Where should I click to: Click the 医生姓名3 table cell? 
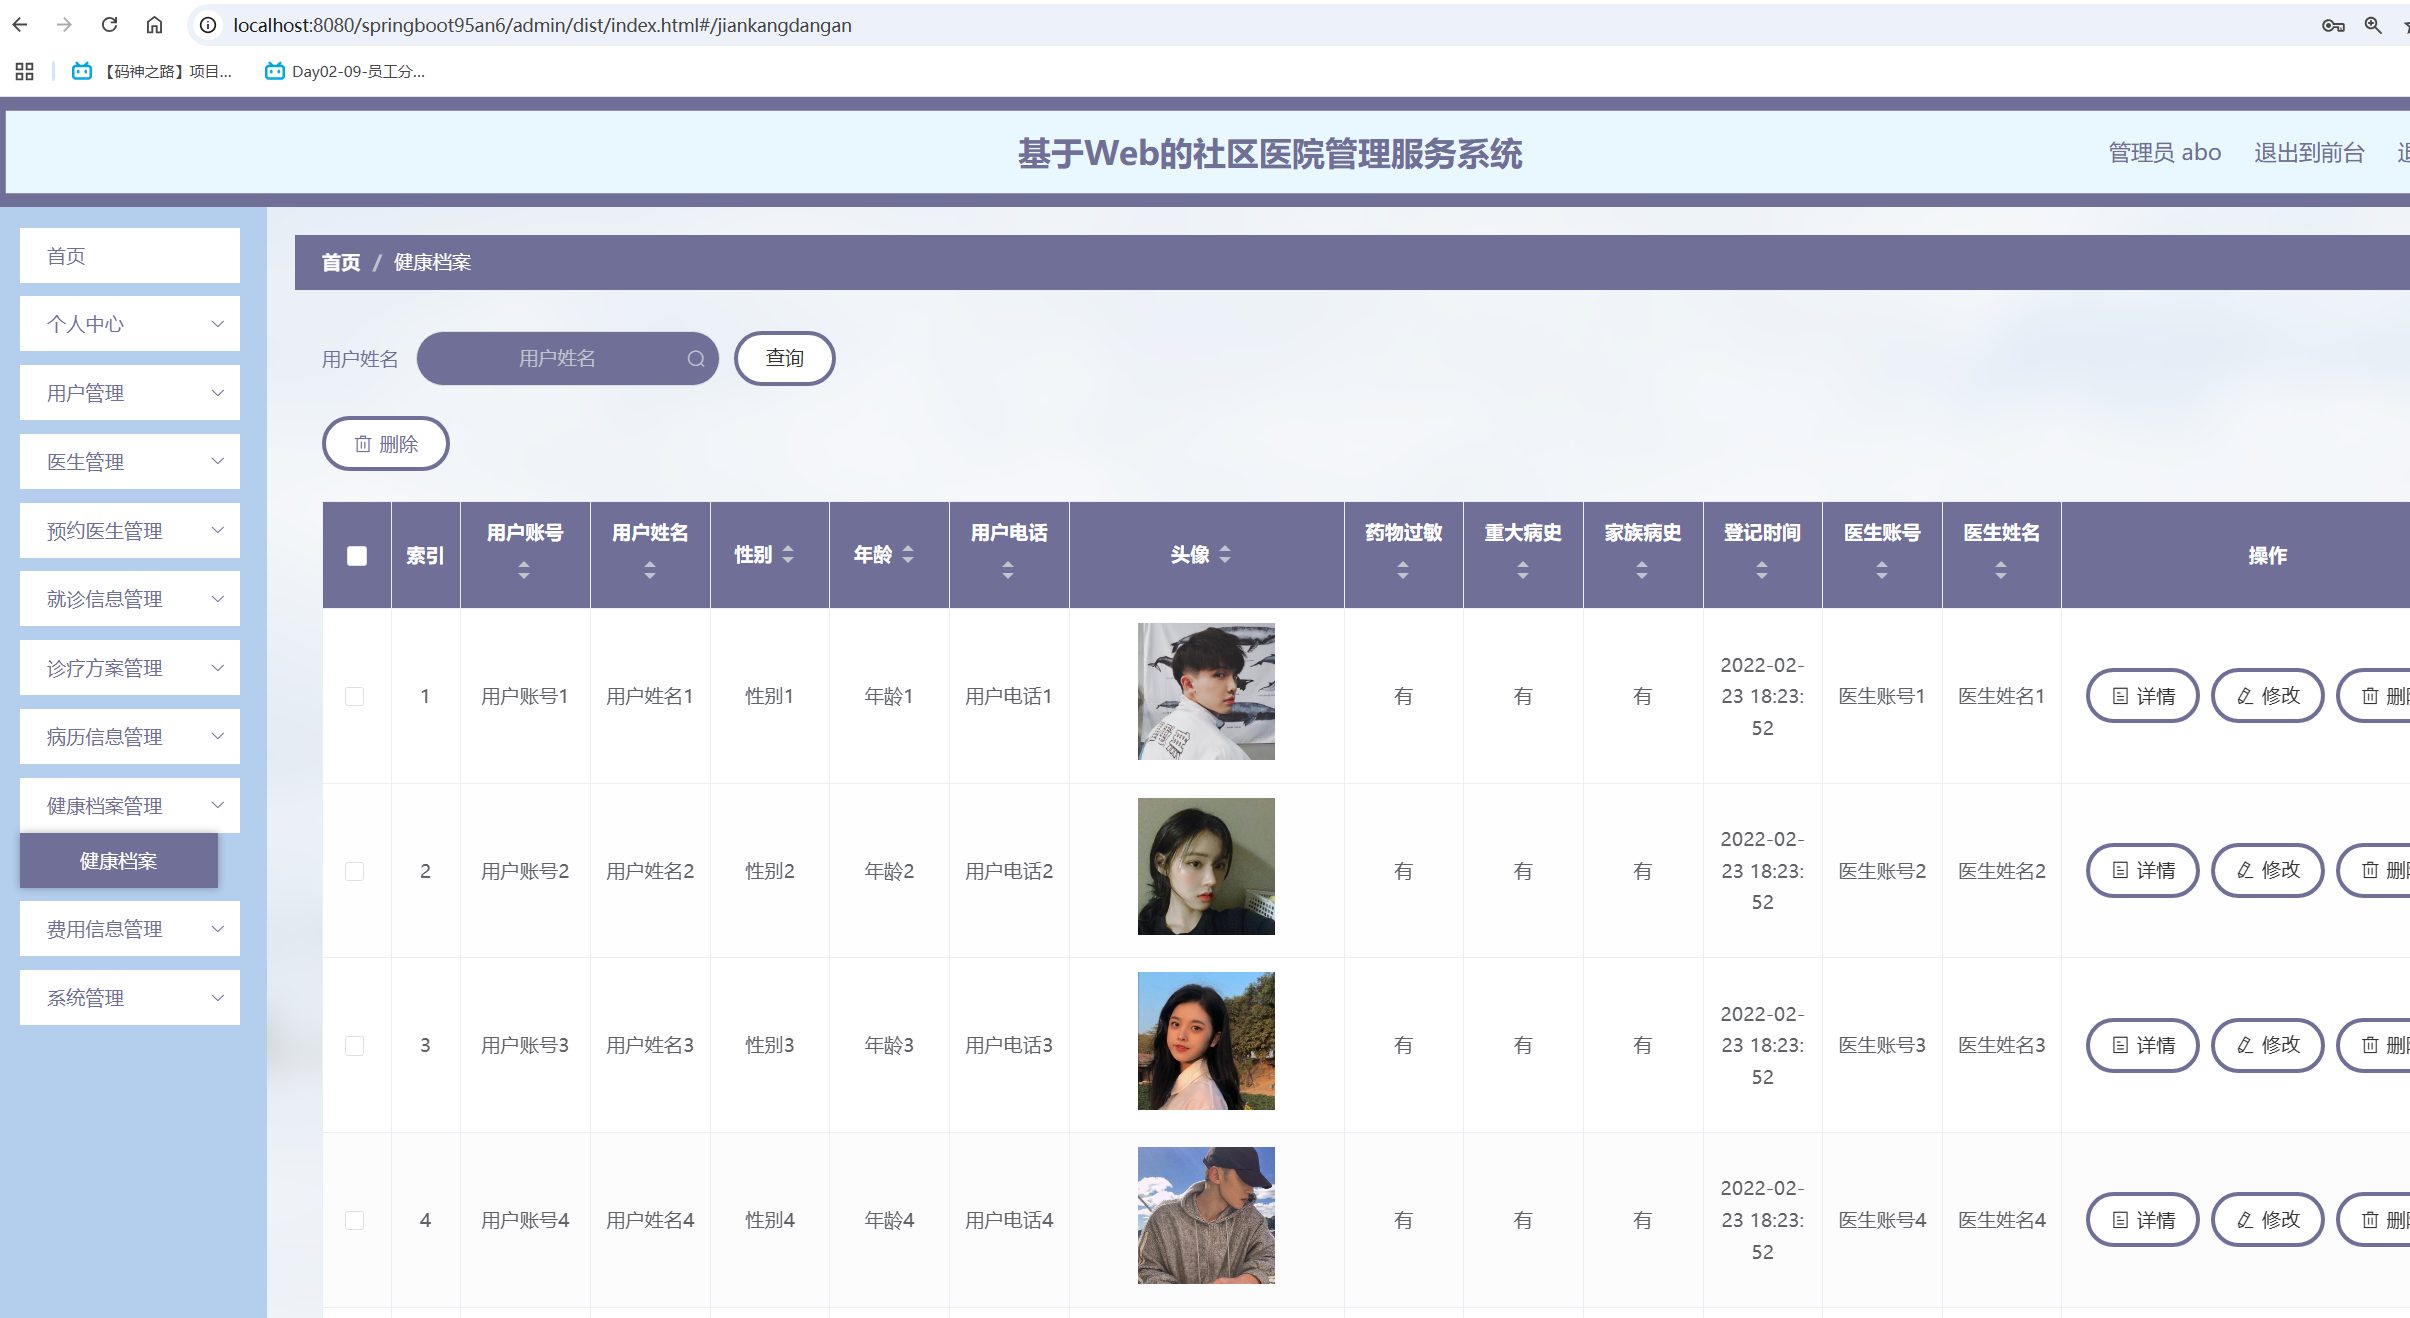pos(2002,1045)
